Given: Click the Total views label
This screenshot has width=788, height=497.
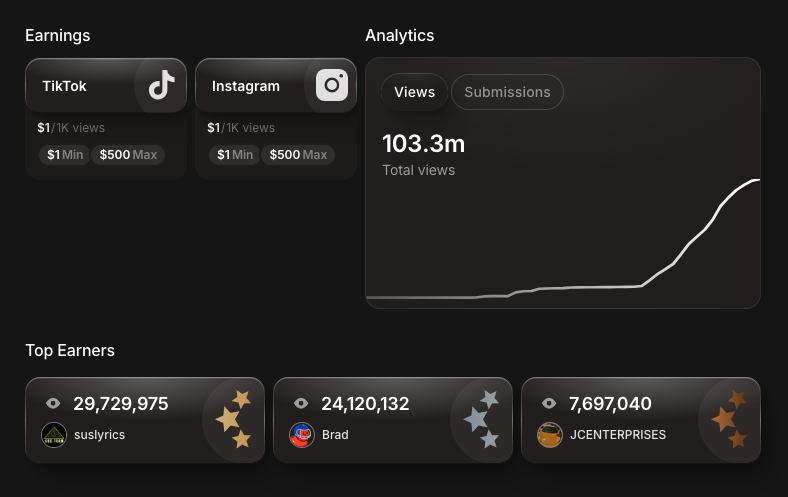Looking at the screenshot, I should pos(419,170).
